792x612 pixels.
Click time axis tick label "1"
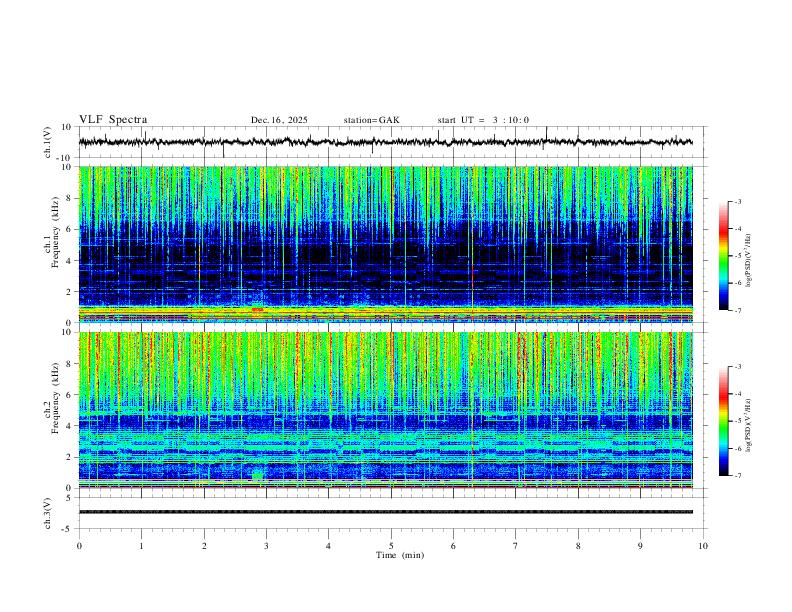coord(141,546)
